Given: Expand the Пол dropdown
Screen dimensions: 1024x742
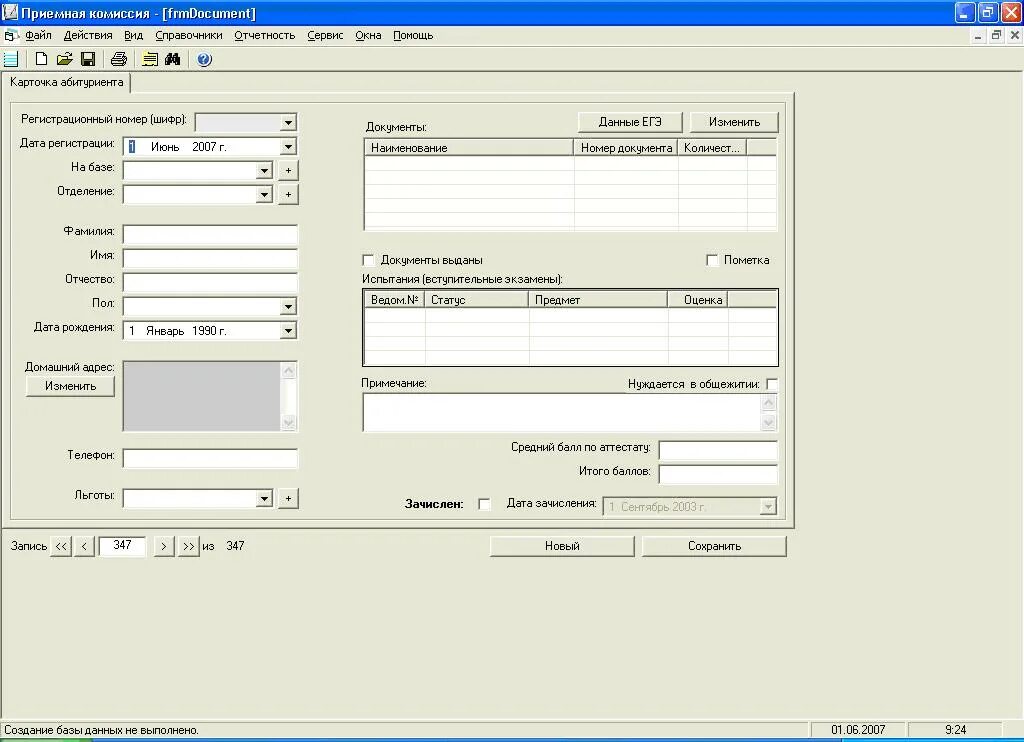Looking at the screenshot, I should (288, 307).
